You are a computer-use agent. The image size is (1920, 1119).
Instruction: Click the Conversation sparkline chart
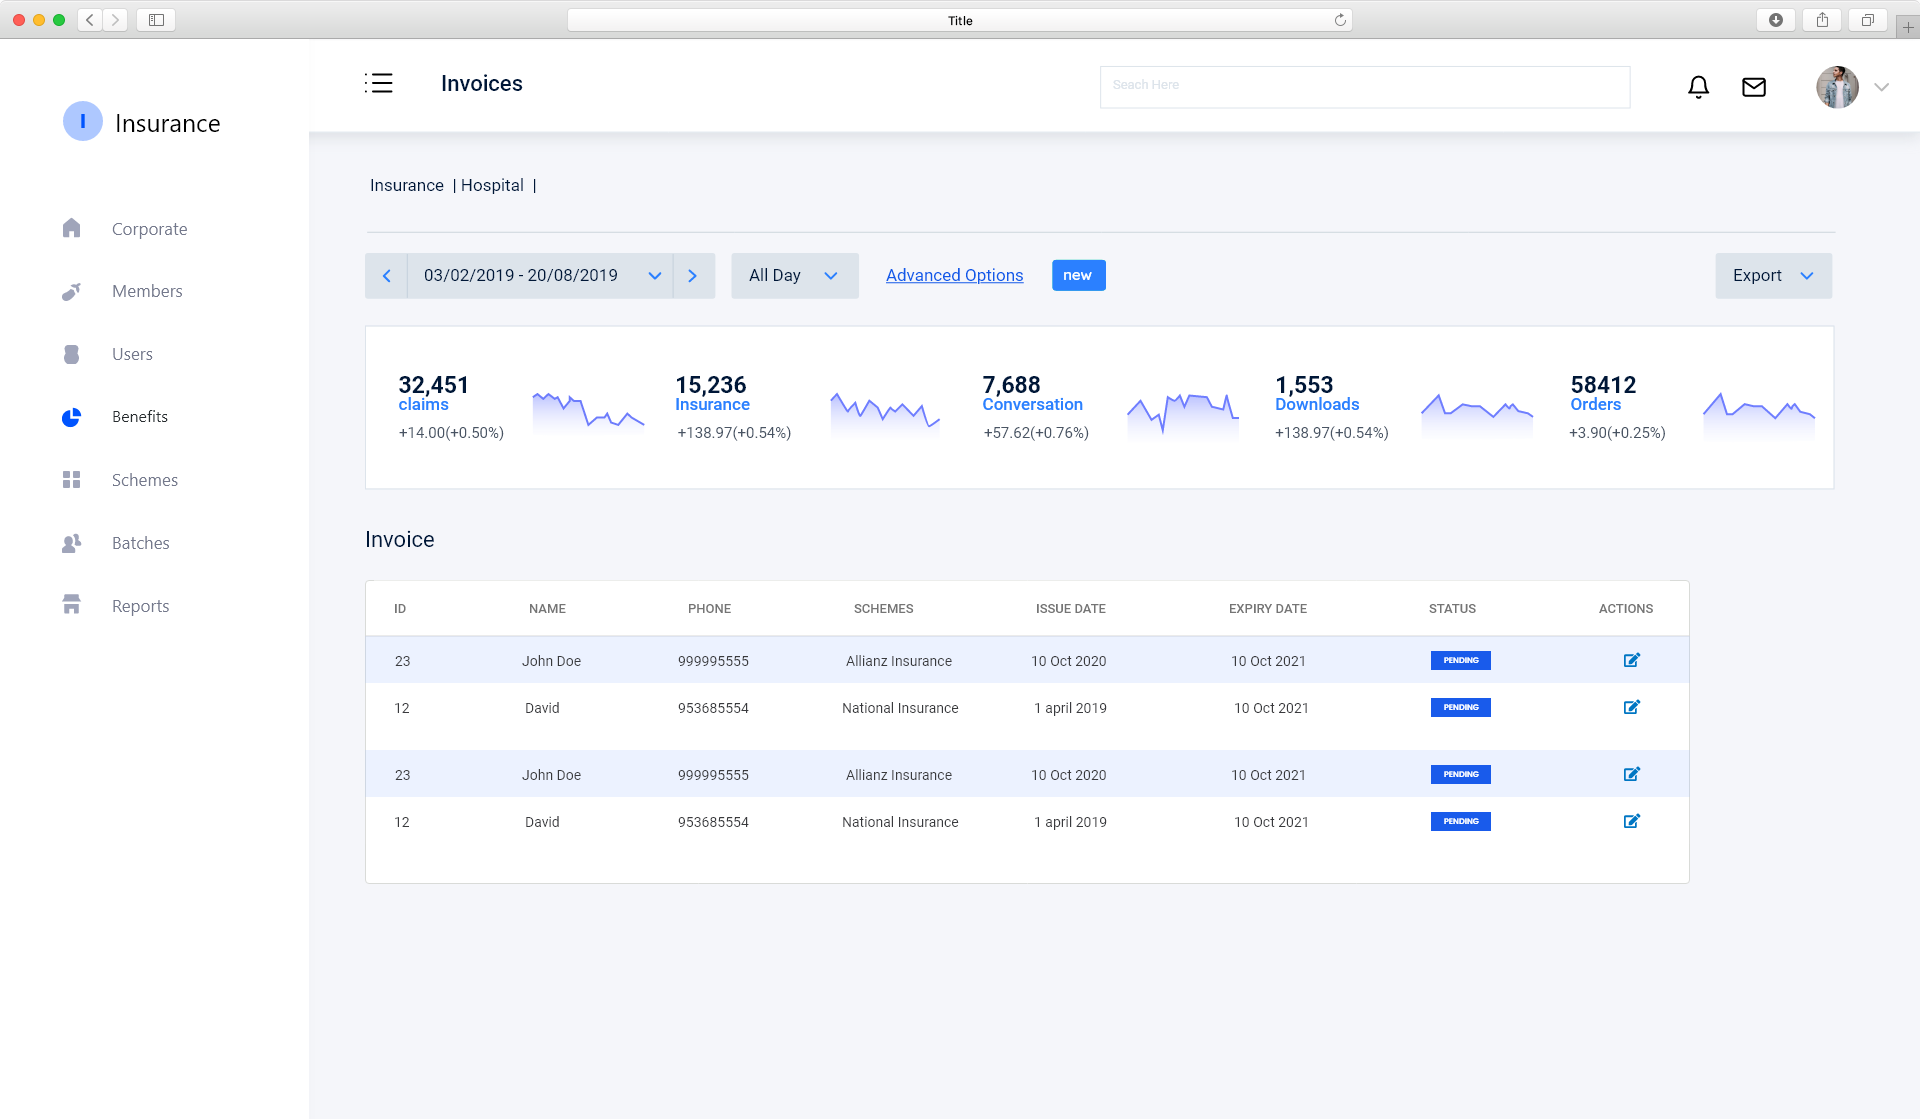pos(1183,413)
